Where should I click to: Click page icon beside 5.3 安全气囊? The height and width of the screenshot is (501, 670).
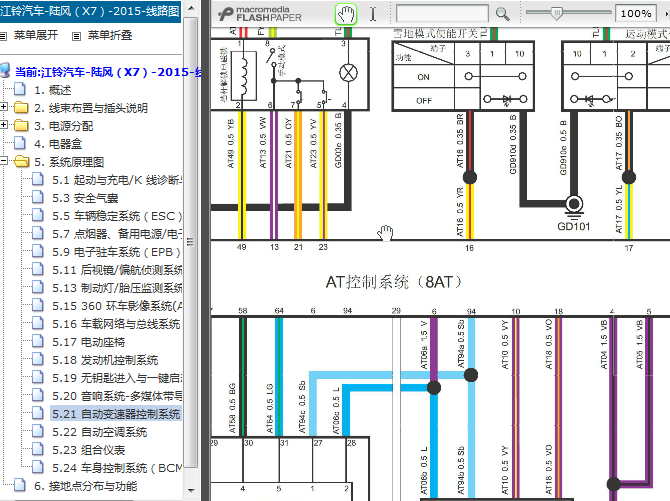click(38, 197)
